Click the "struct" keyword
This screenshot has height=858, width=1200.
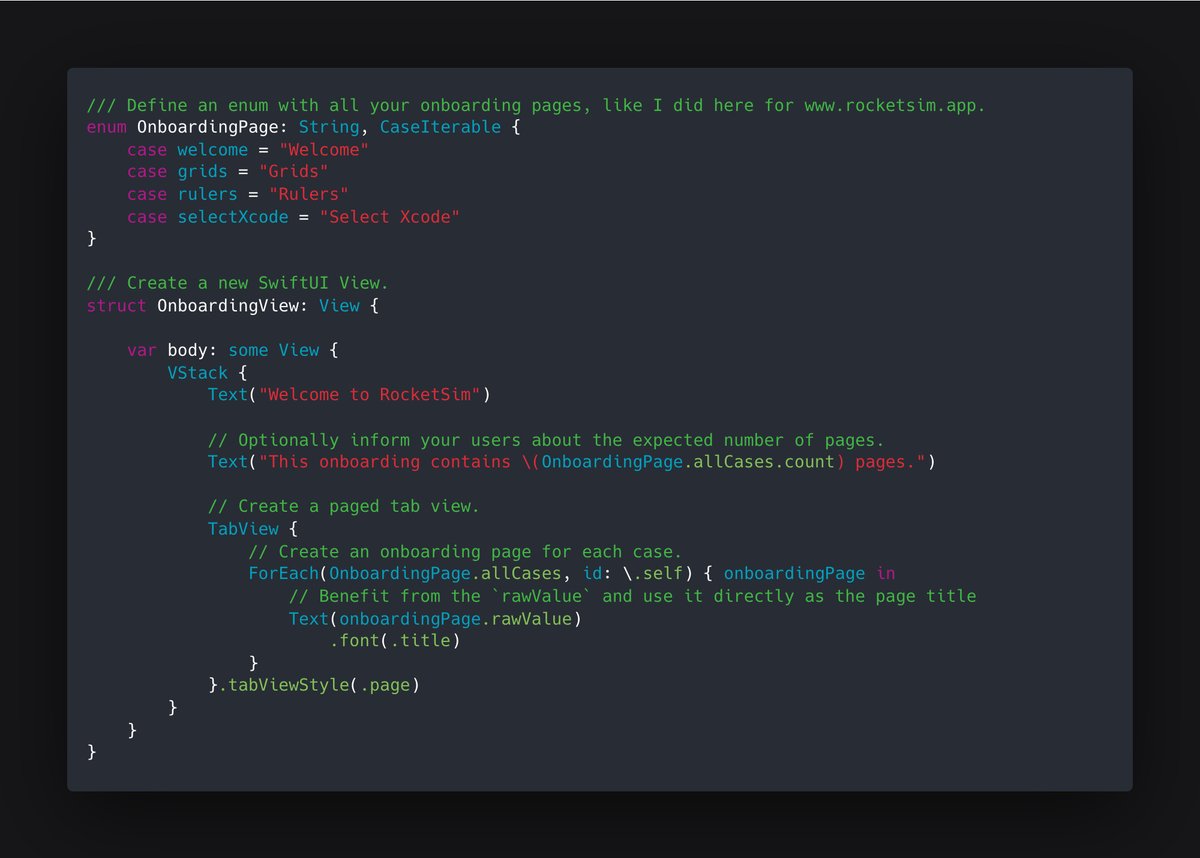coord(117,306)
